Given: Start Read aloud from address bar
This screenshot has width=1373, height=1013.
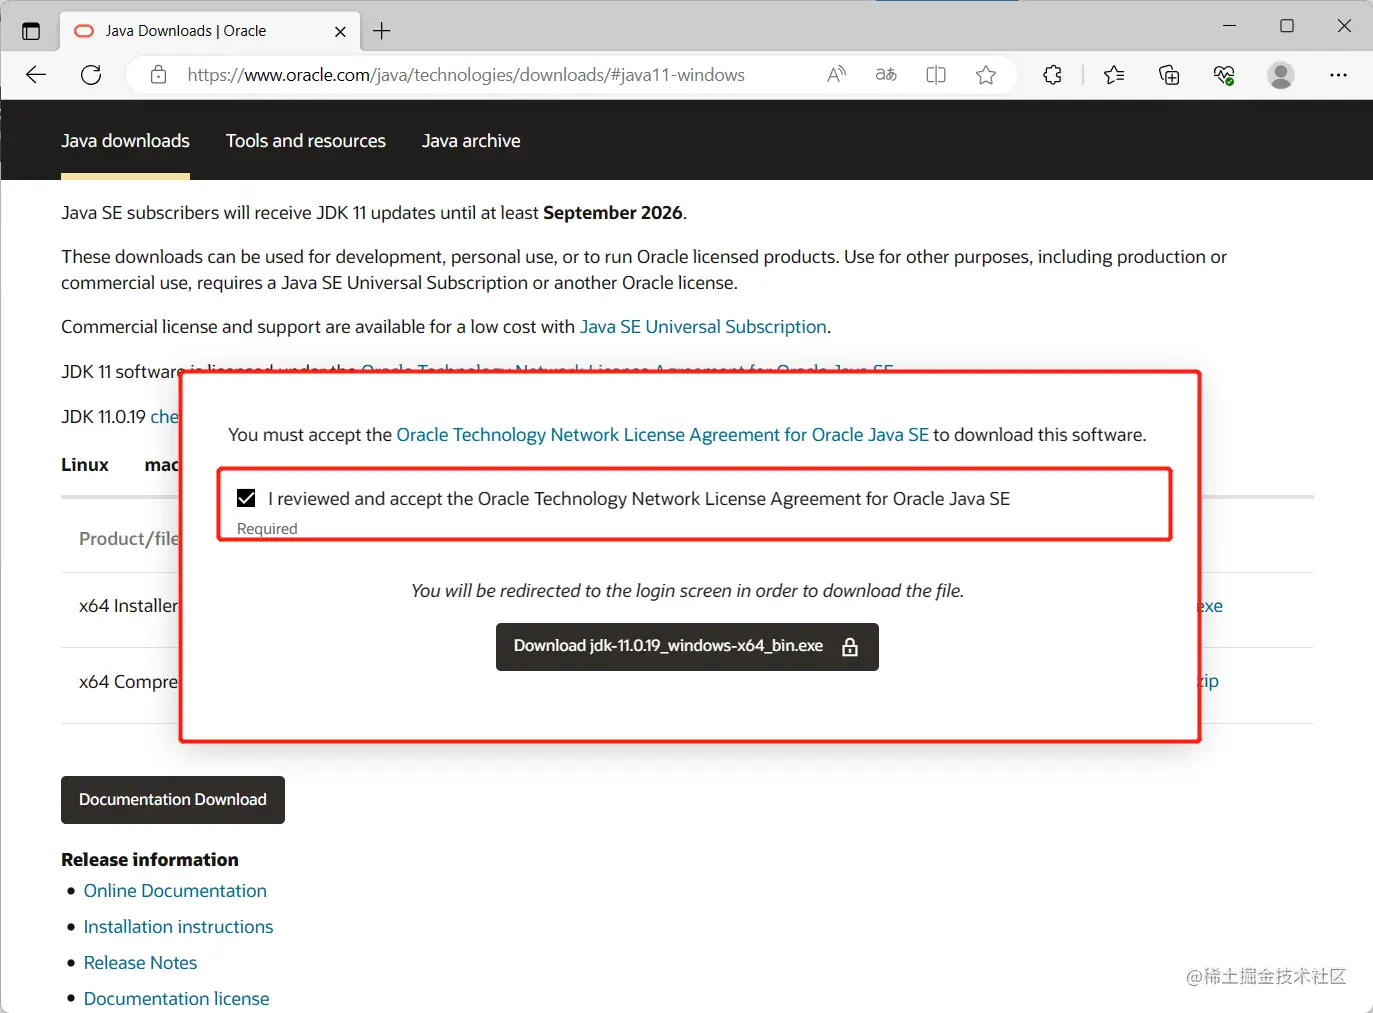Looking at the screenshot, I should pyautogui.click(x=837, y=75).
